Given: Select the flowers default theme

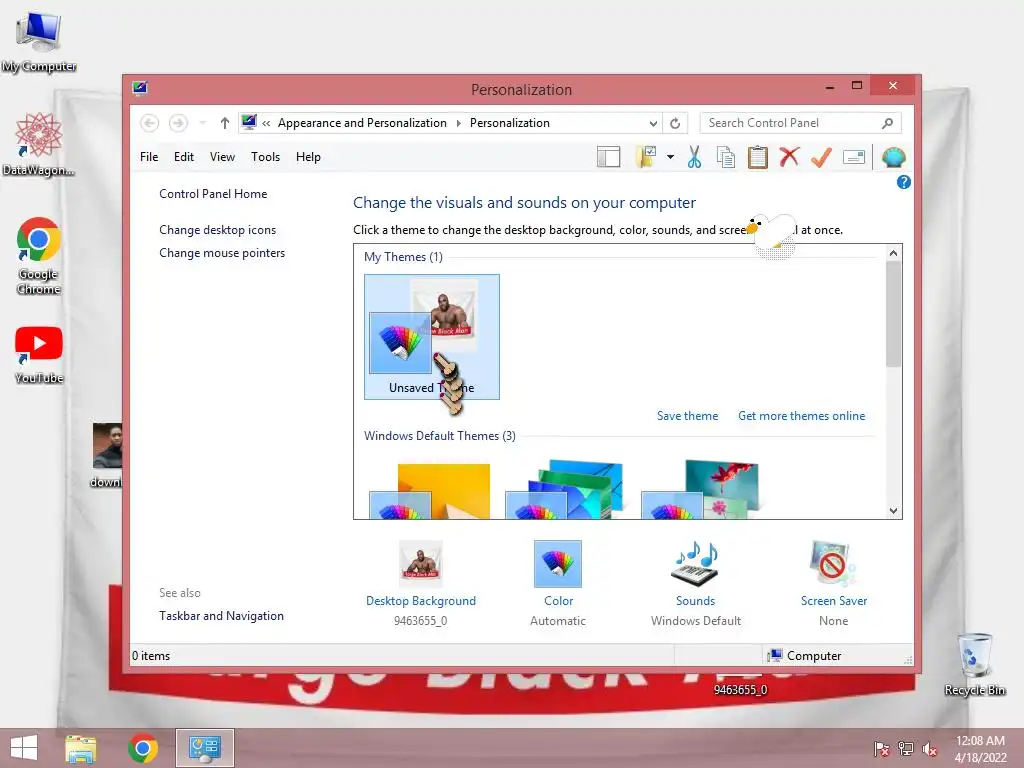Looking at the screenshot, I should point(700,490).
